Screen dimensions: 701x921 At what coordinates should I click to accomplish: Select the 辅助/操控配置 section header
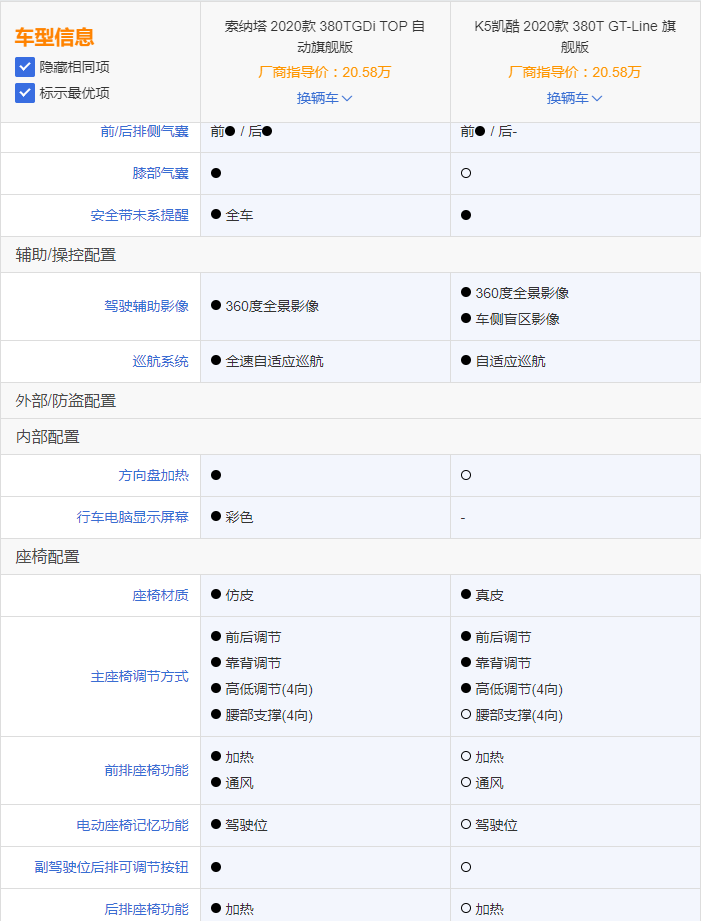[350, 255]
